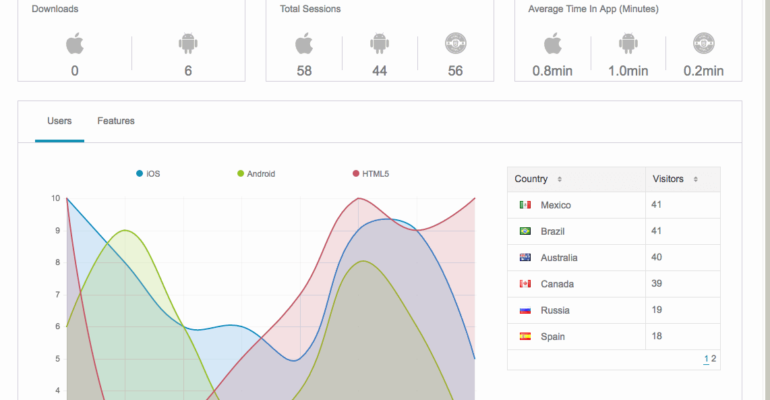Click the 1.0min Android average time
The height and width of the screenshot is (400, 770).
[x=628, y=71]
